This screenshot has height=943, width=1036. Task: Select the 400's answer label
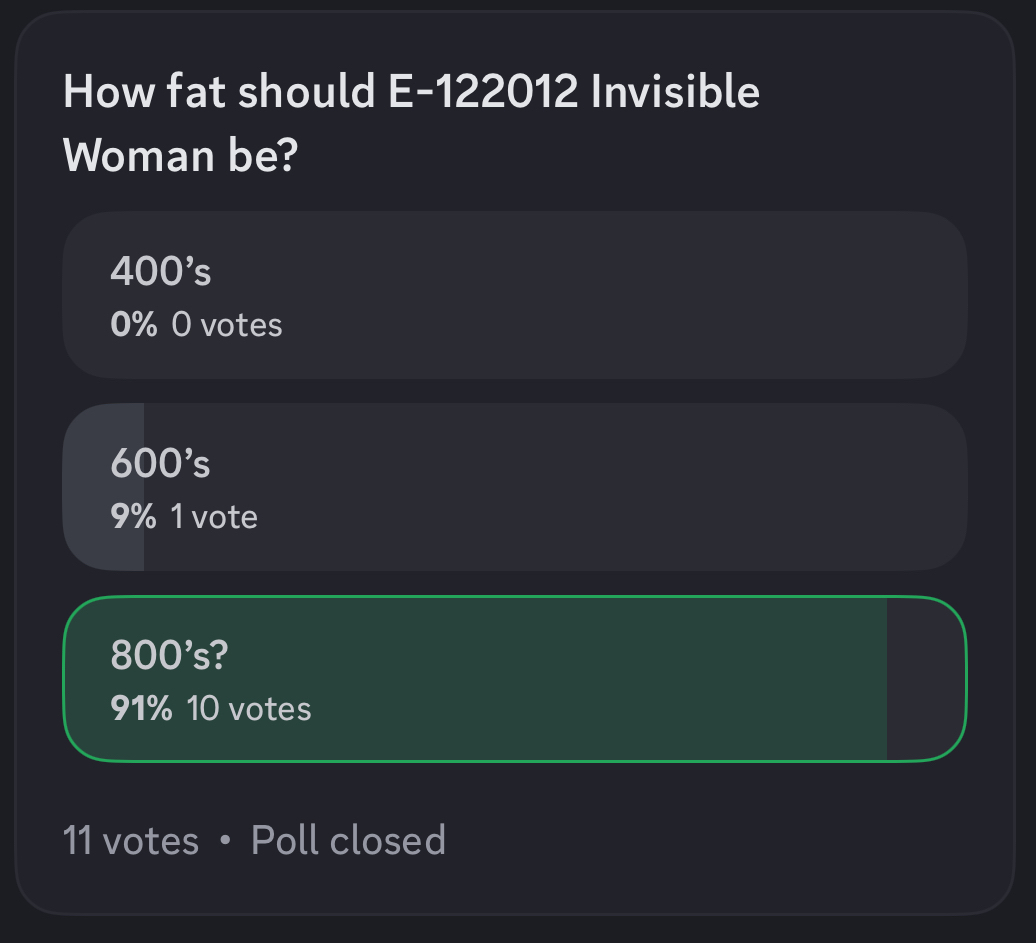tap(161, 271)
